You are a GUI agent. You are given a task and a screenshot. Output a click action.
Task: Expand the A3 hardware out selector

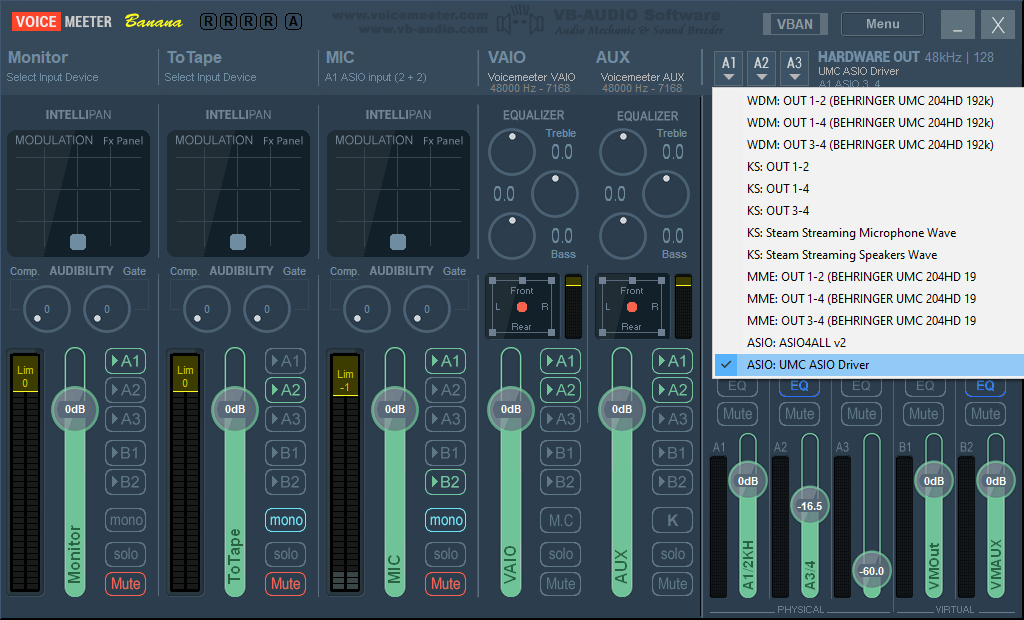tap(794, 69)
